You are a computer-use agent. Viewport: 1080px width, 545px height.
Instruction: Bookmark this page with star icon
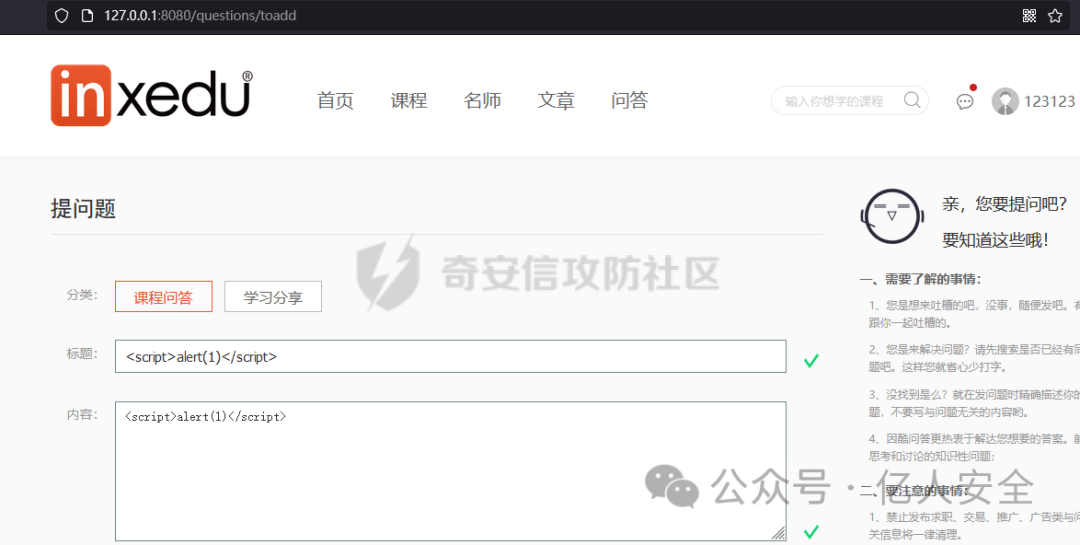(1055, 15)
